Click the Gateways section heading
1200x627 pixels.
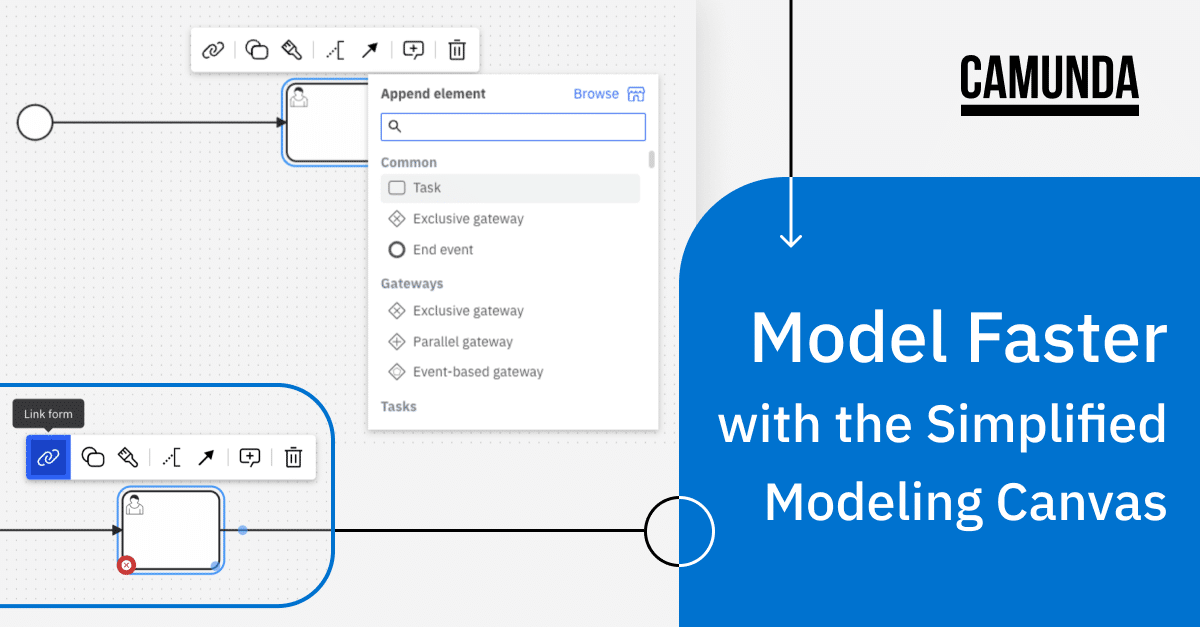click(412, 284)
